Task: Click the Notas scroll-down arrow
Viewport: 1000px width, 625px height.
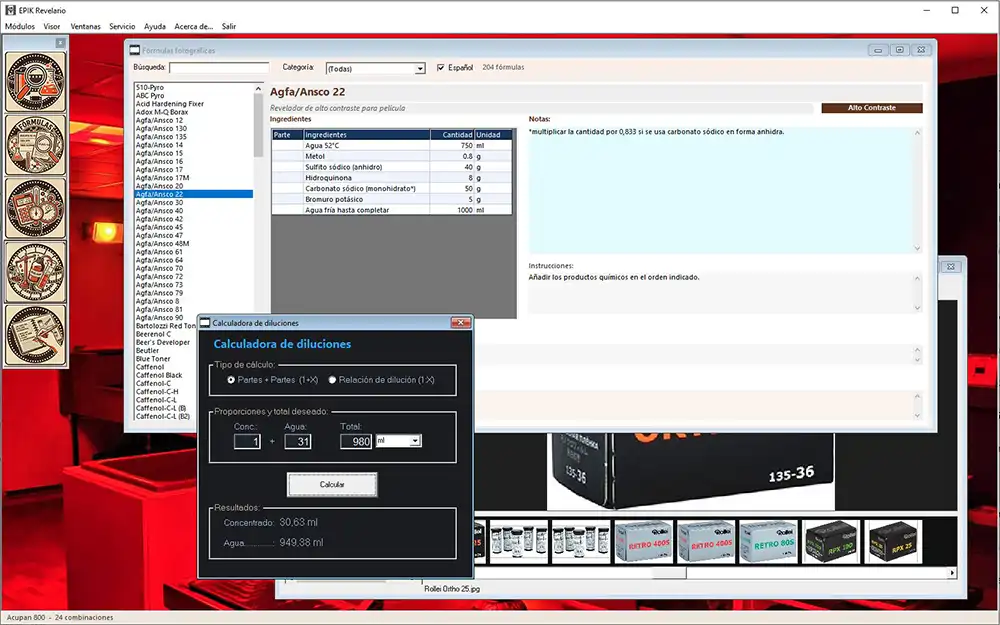Action: click(x=917, y=248)
